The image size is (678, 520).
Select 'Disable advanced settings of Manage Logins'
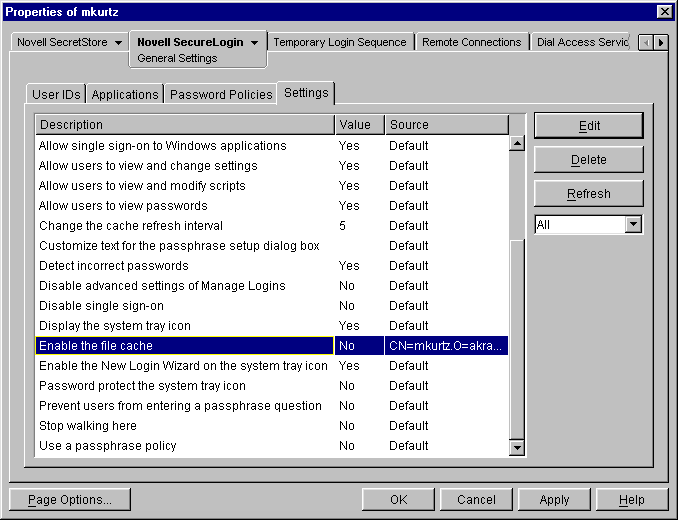pyautogui.click(x=272, y=286)
